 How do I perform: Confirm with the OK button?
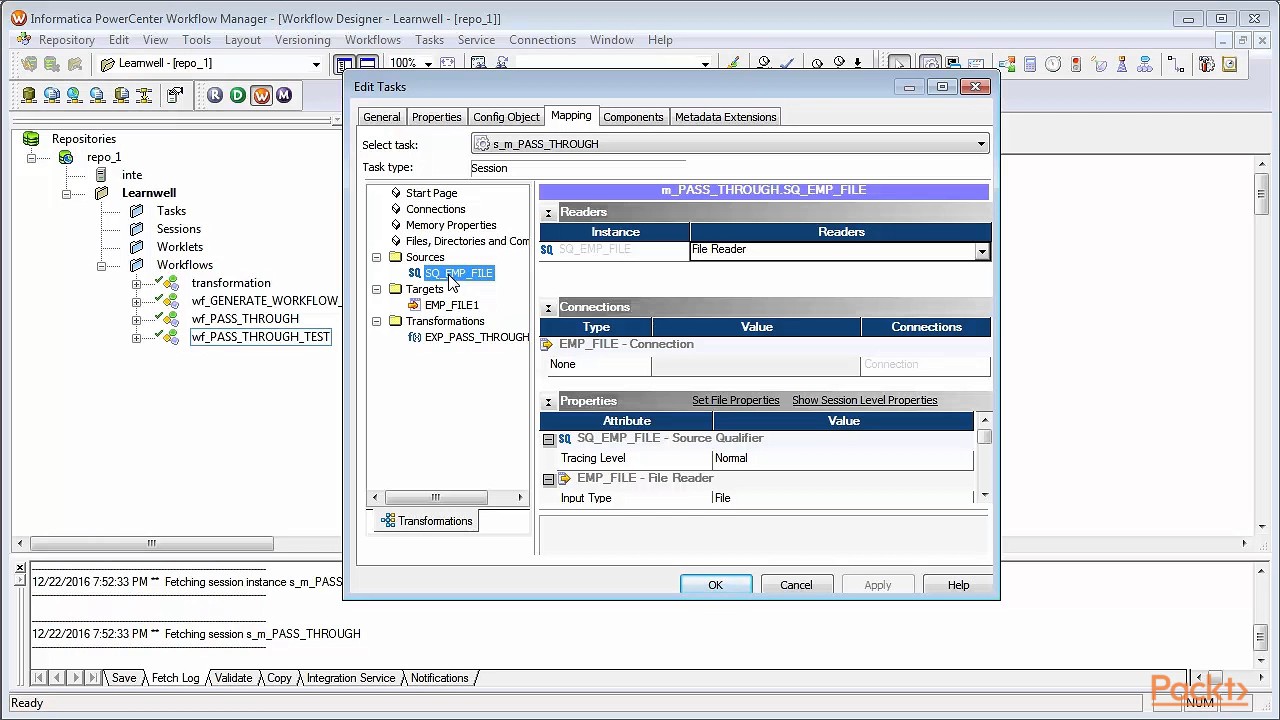[x=715, y=585]
